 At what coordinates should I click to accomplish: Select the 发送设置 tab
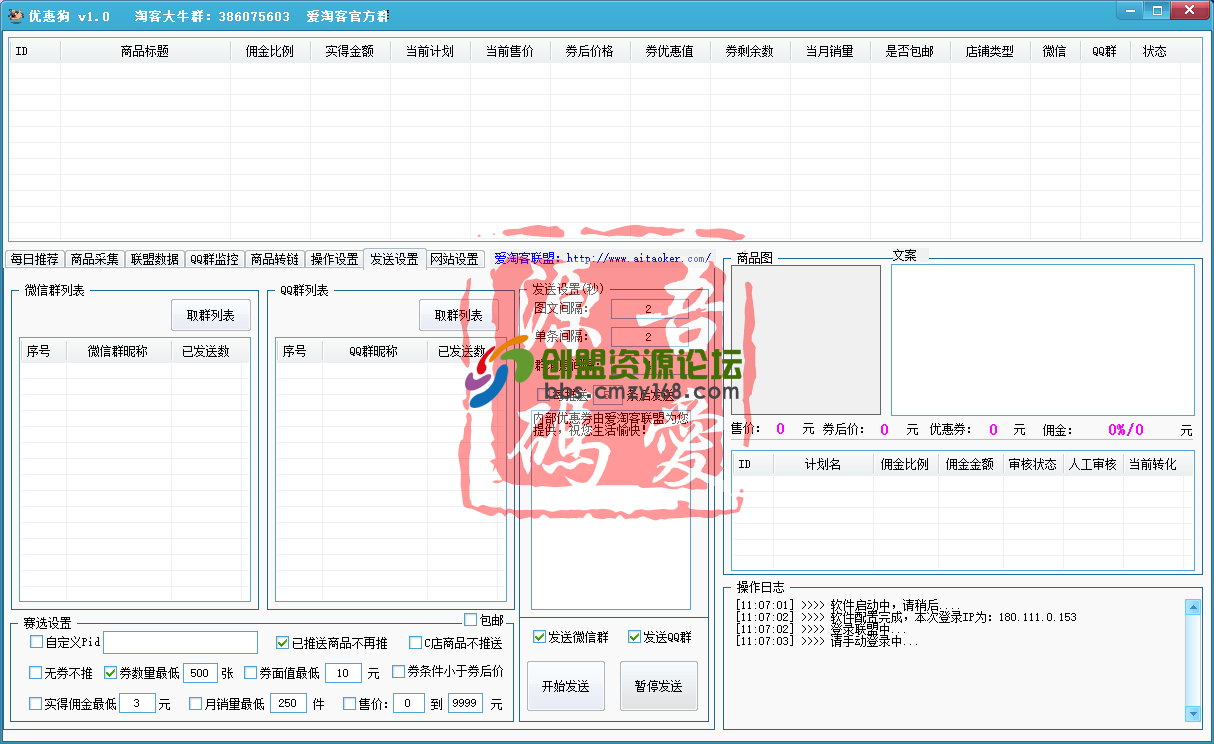(394, 258)
